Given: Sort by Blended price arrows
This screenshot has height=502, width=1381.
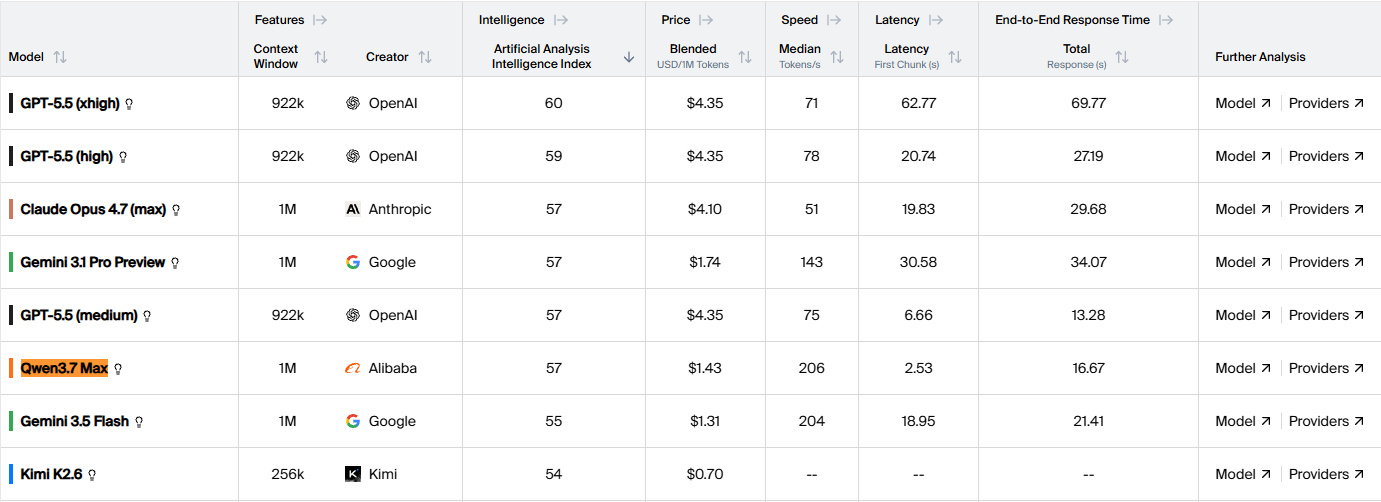Looking at the screenshot, I should (745, 57).
